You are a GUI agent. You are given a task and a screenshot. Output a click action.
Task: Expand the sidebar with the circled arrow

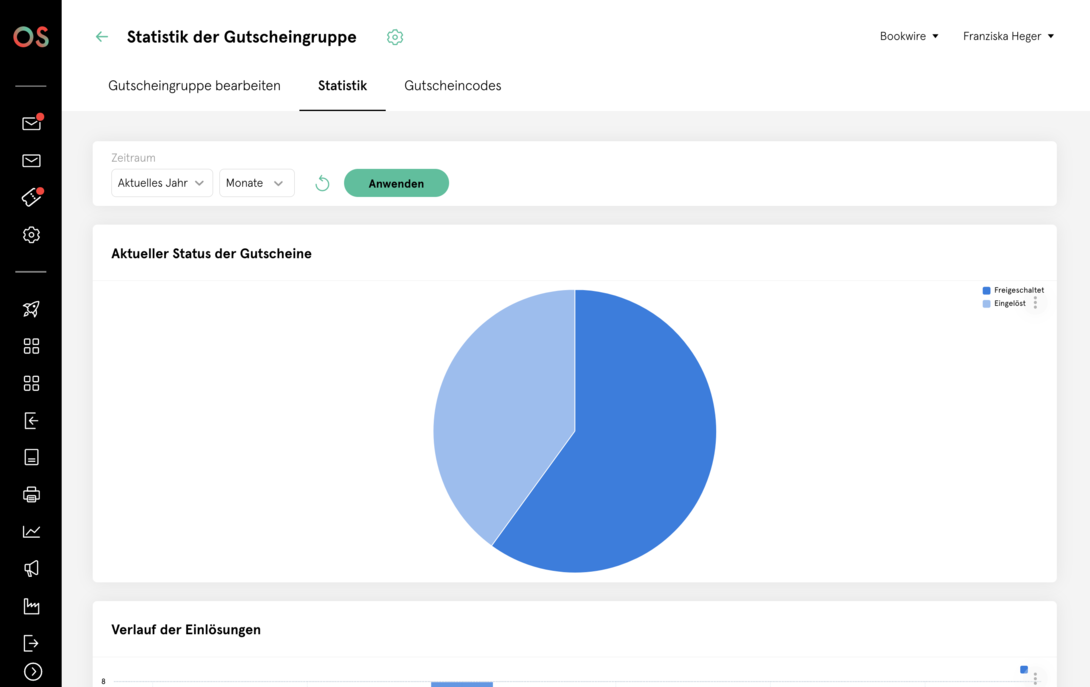(33, 672)
